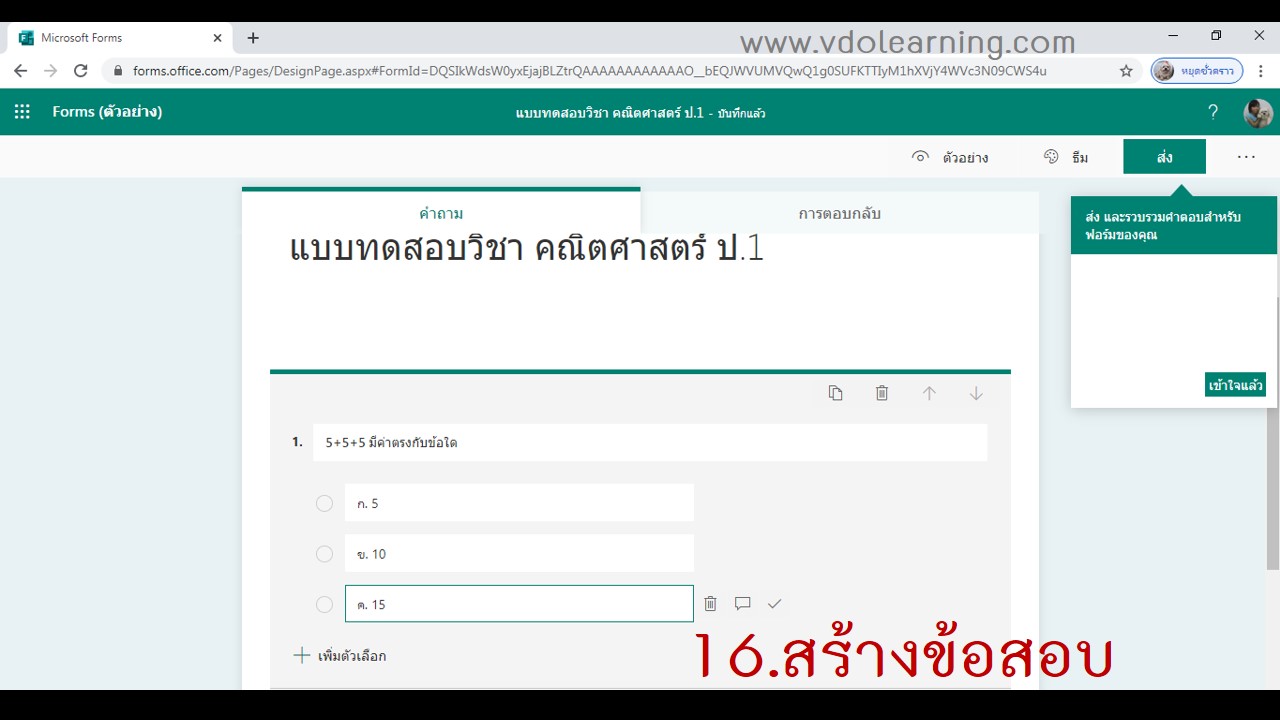
Task: Open the more options ellipsis menu
Action: (x=1245, y=157)
